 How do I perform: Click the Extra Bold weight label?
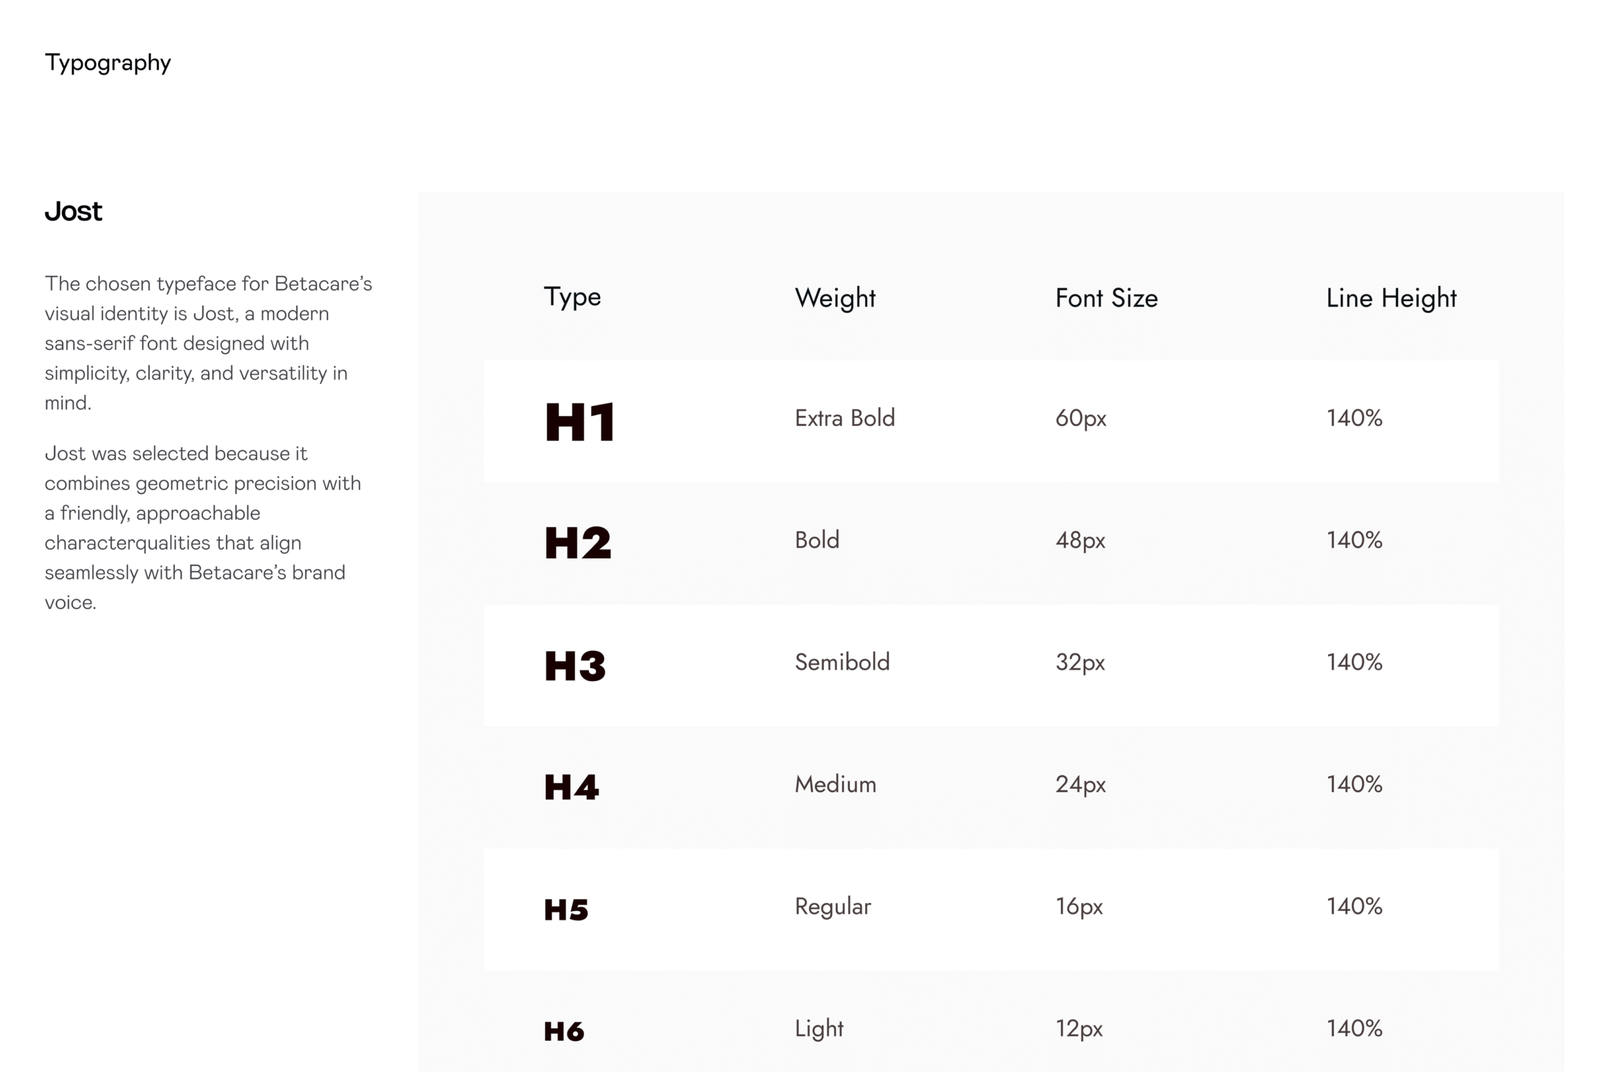(845, 418)
